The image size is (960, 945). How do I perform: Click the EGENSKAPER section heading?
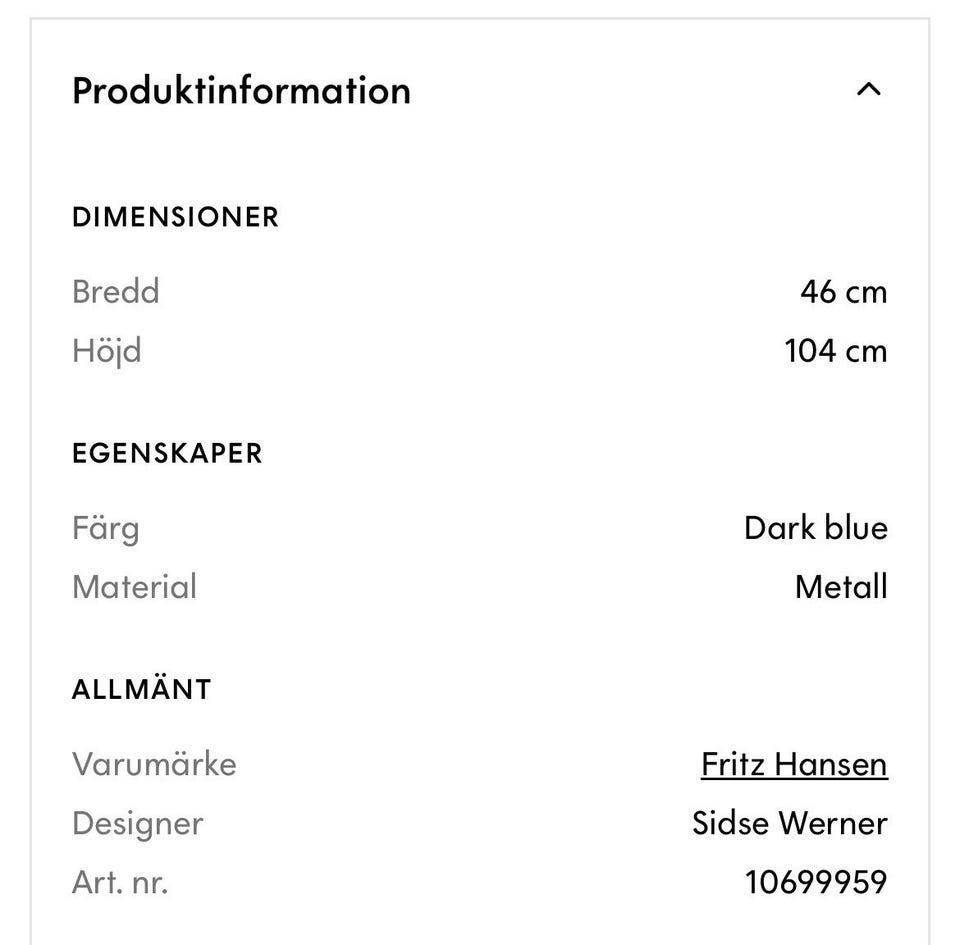tap(167, 453)
